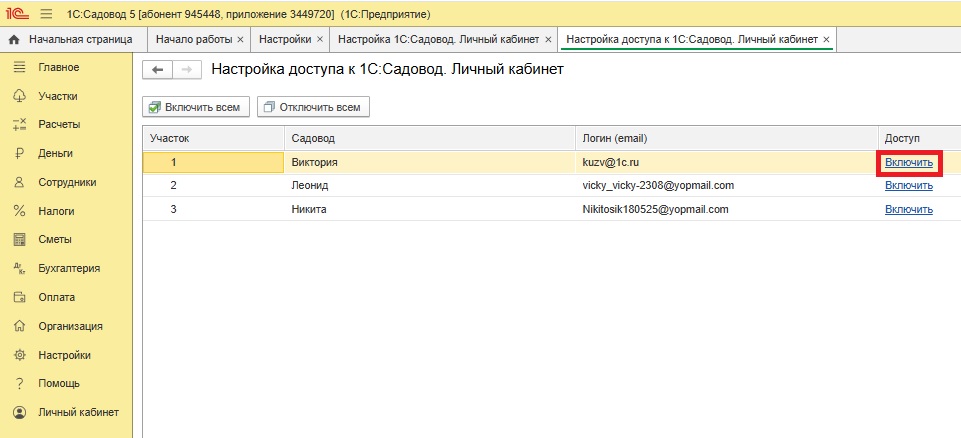Open the Налоги section
Viewport: 961px width, 438px height.
pyautogui.click(x=56, y=211)
